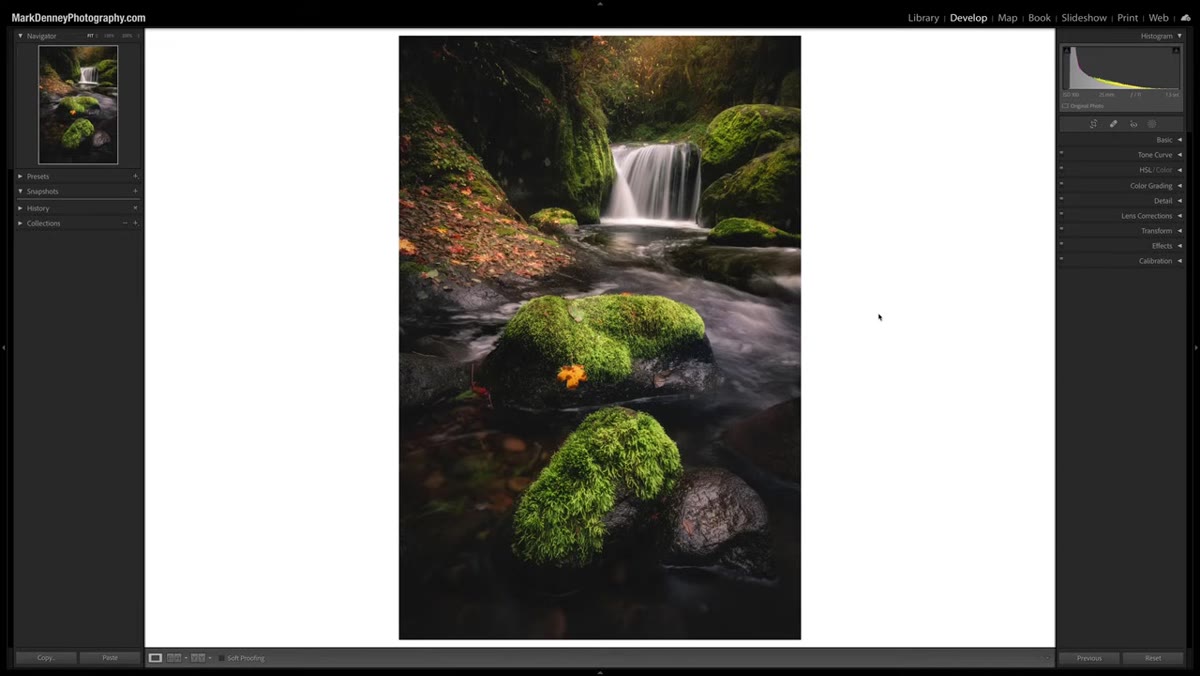Image resolution: width=1200 pixels, height=676 pixels.
Task: Expand the Collections panel
Action: 20,223
